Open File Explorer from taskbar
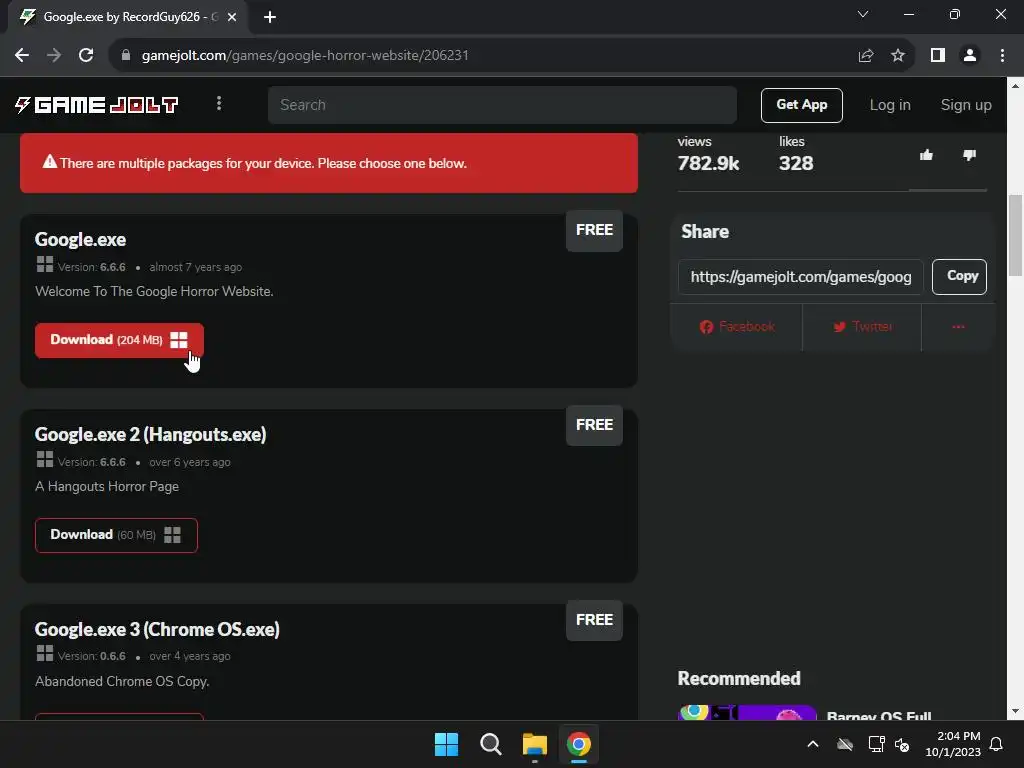Viewport: 1024px width, 768px height. point(535,744)
